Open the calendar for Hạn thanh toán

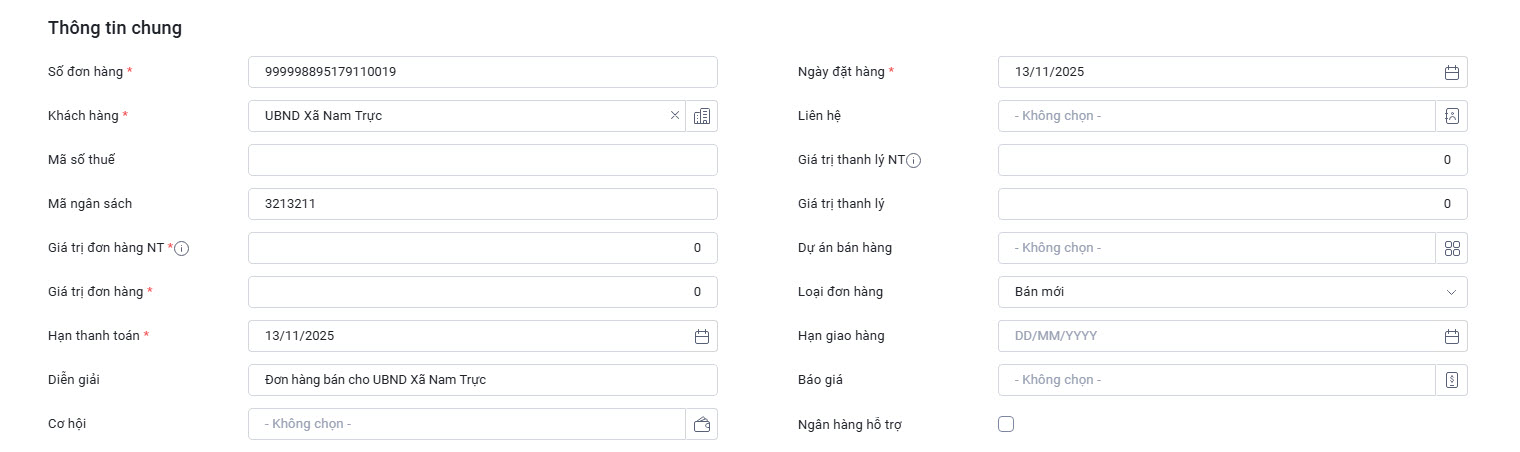(x=702, y=336)
